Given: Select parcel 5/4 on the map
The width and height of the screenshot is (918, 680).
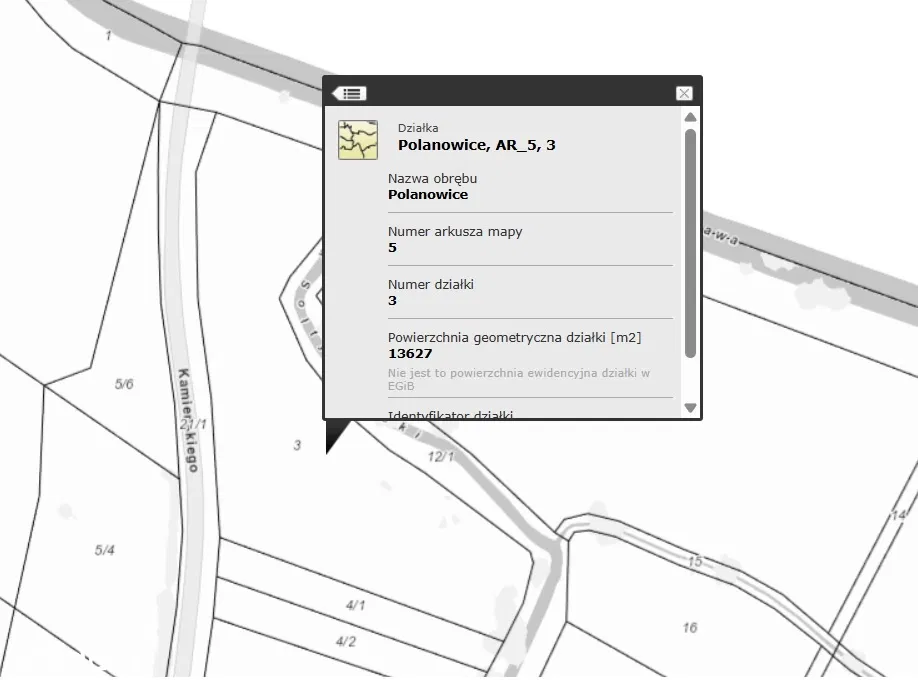Looking at the screenshot, I should pos(104,550).
